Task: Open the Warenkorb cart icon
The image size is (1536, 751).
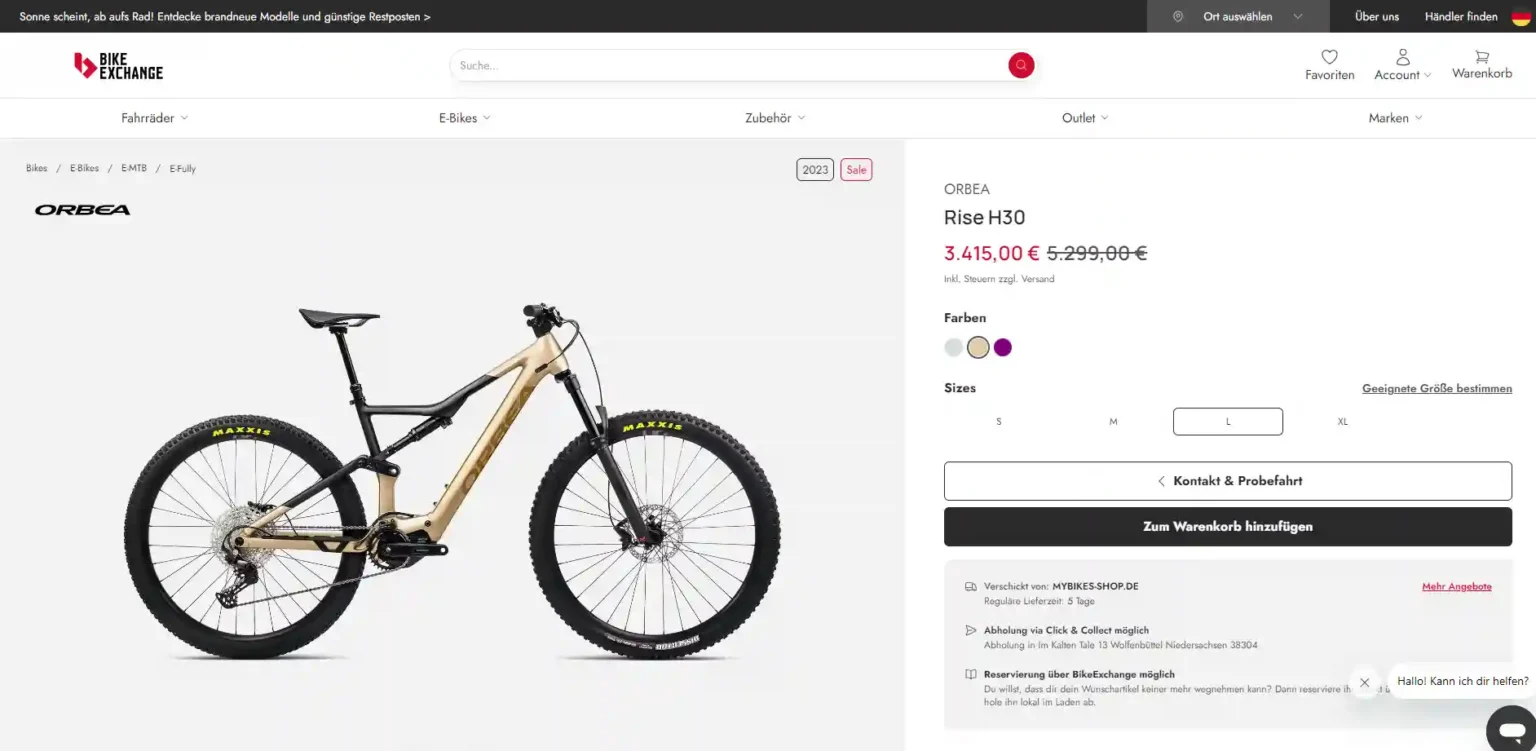Action: click(1481, 58)
